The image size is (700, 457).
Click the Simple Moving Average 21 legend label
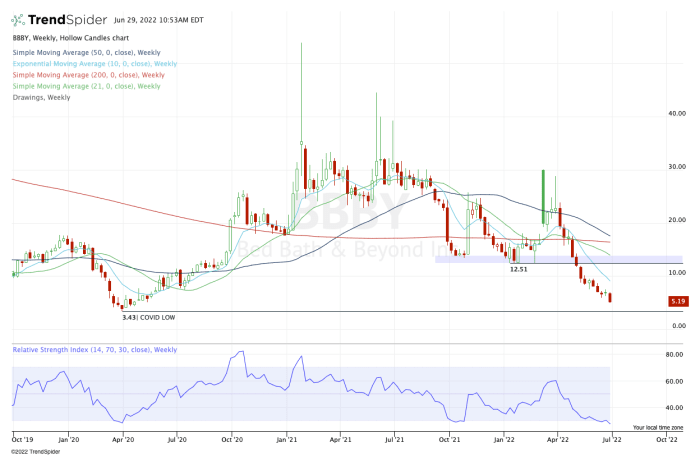(87, 86)
